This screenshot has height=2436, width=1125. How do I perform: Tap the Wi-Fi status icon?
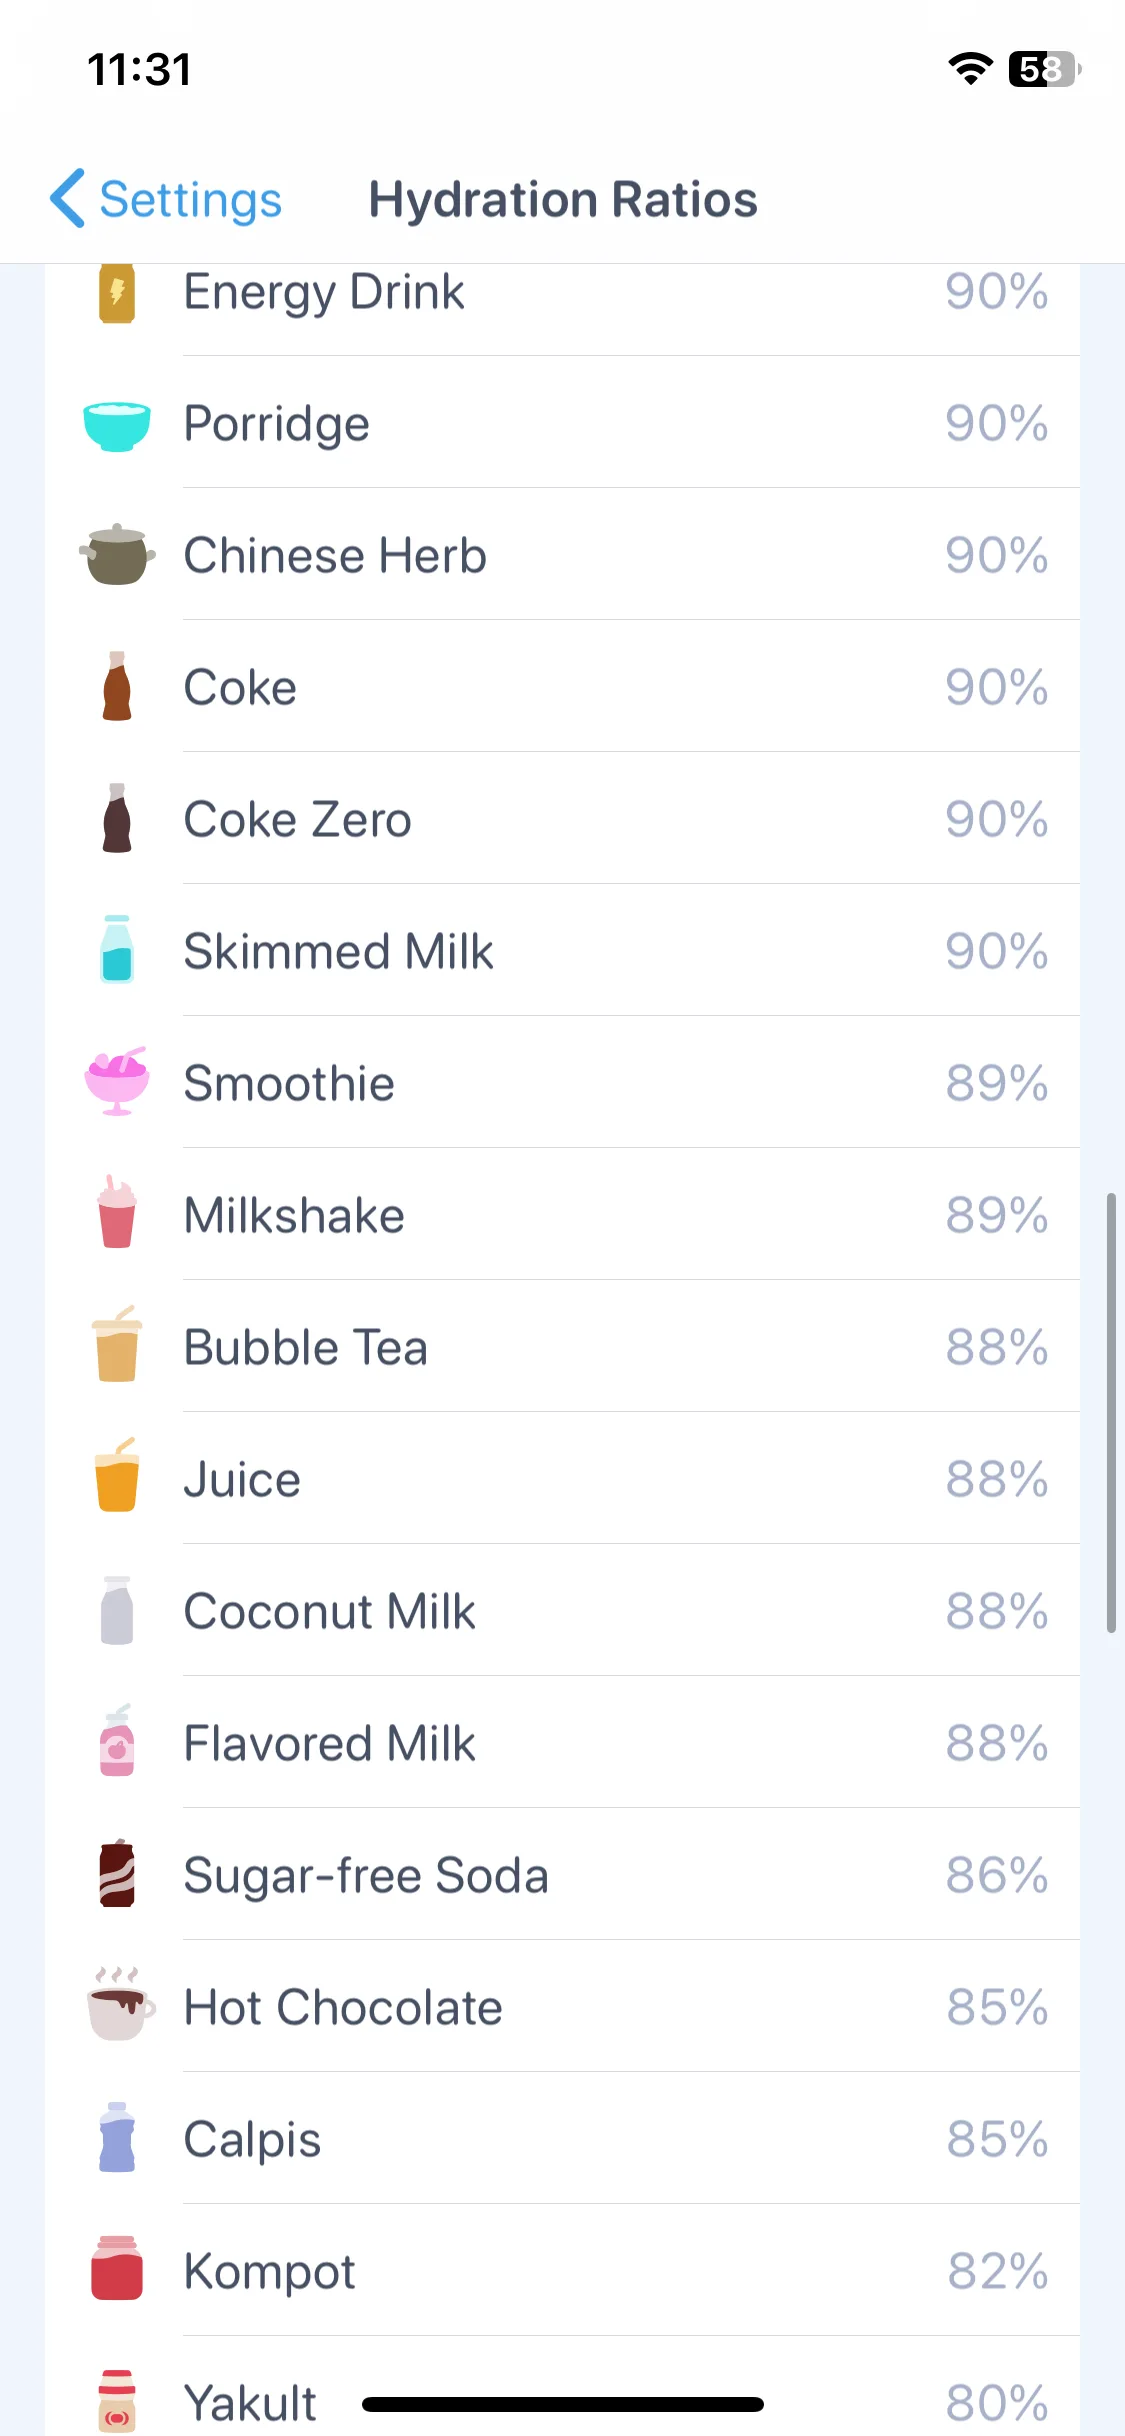tap(970, 68)
